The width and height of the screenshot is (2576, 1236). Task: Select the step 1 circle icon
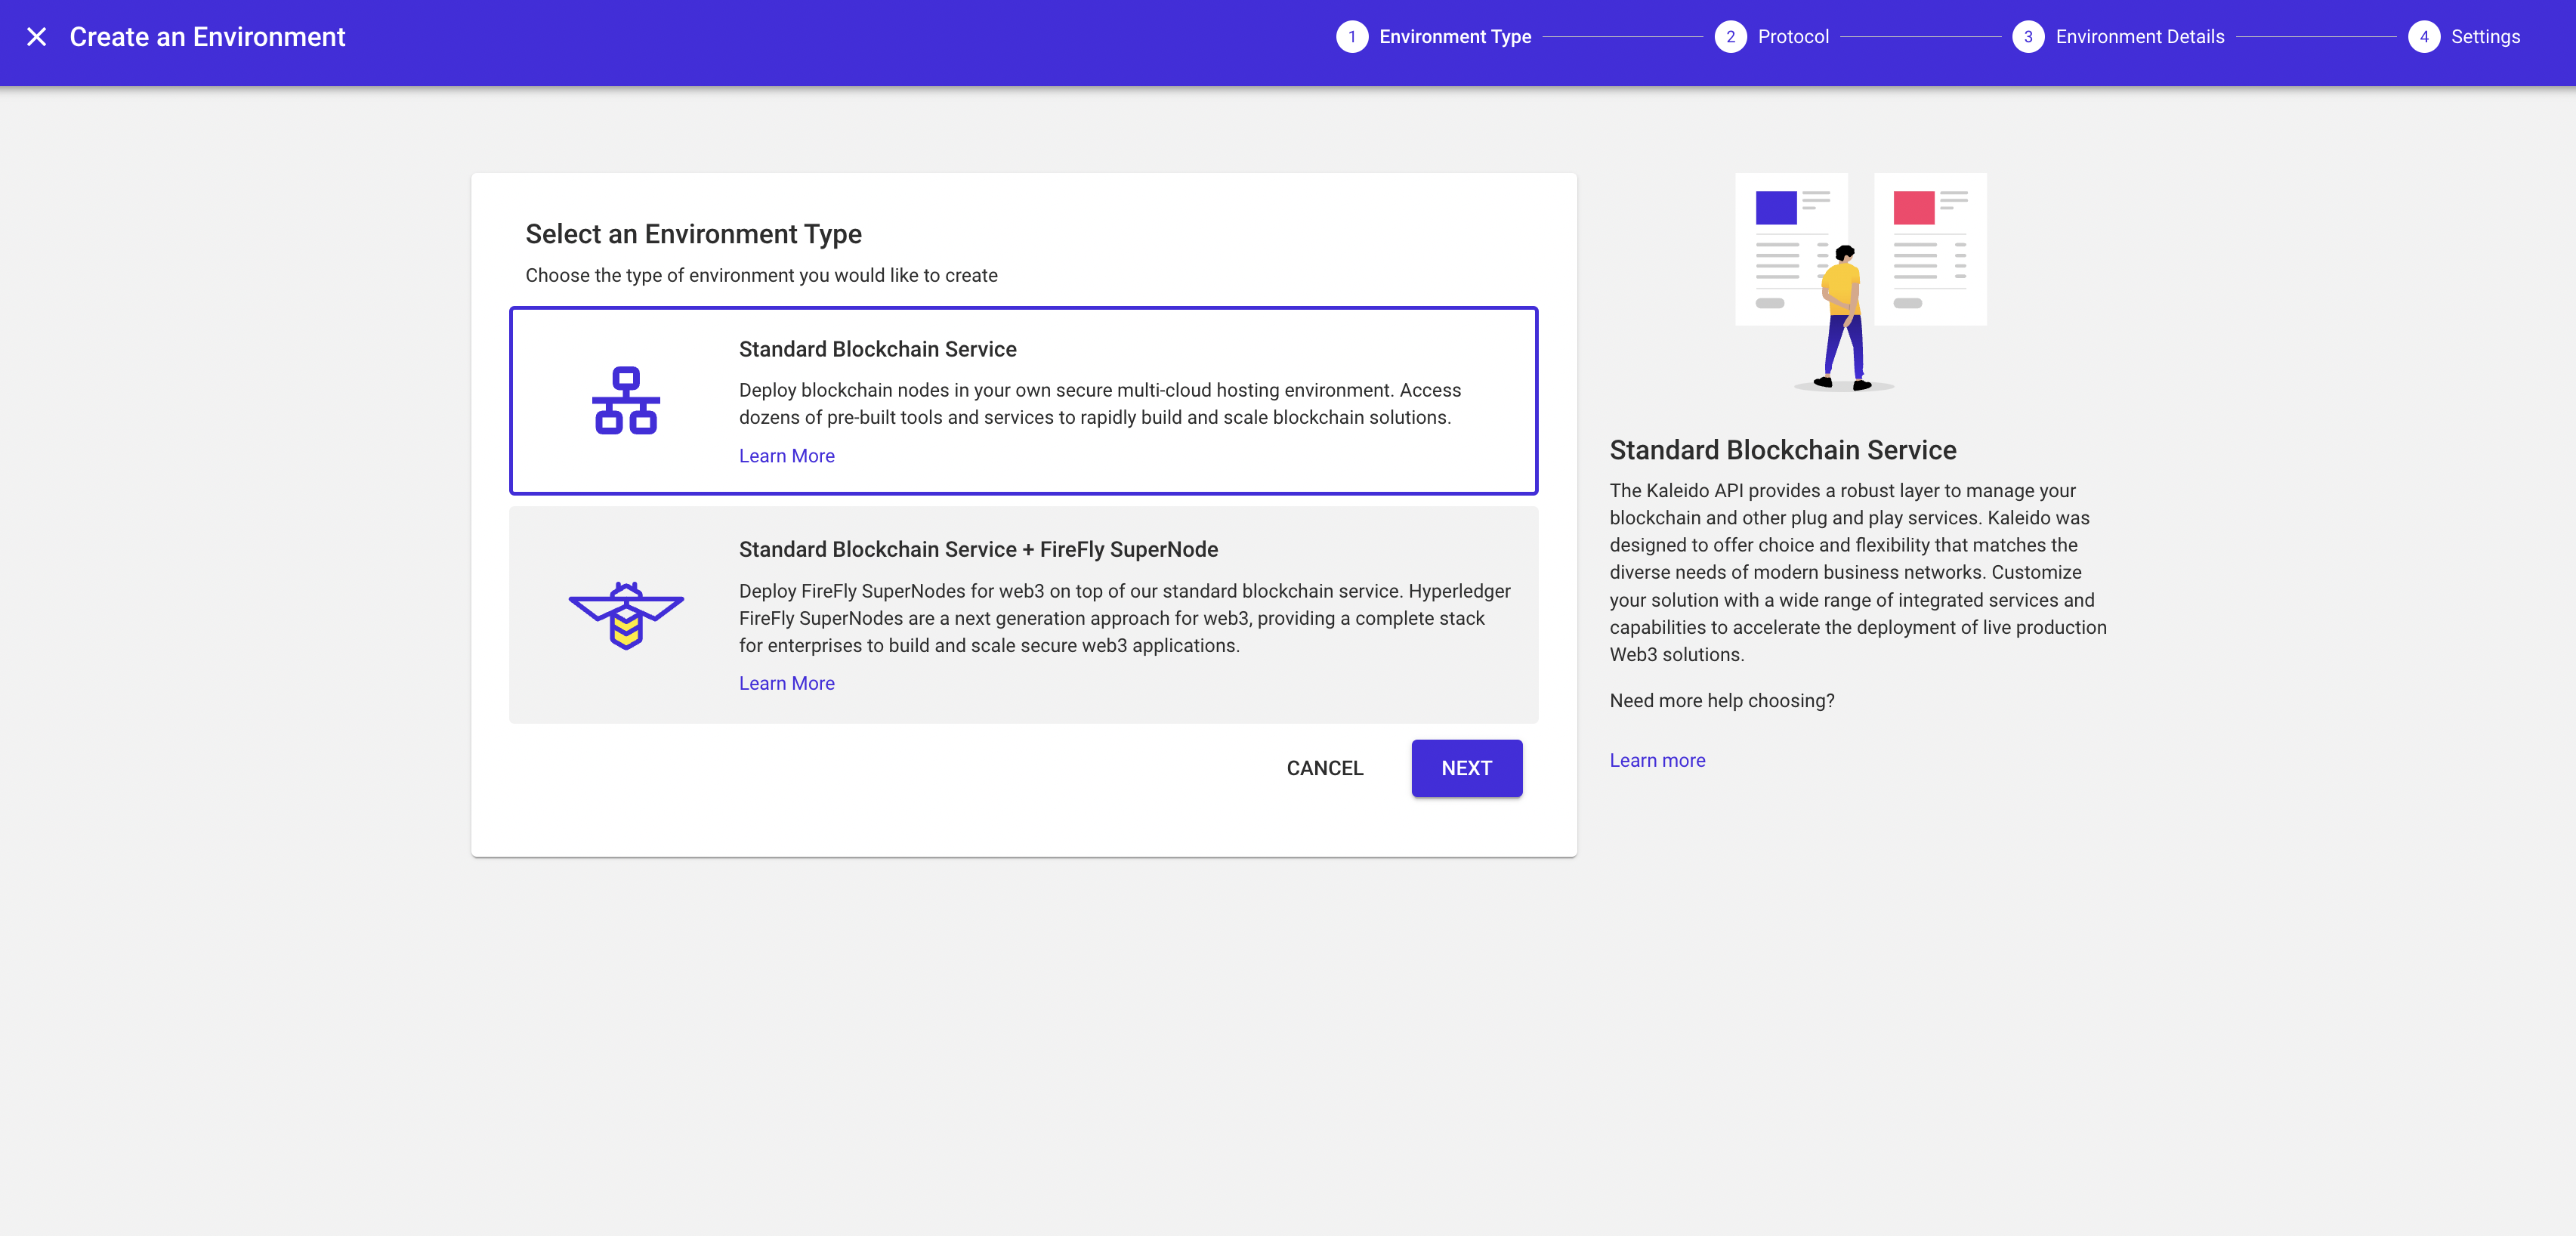1352,37
